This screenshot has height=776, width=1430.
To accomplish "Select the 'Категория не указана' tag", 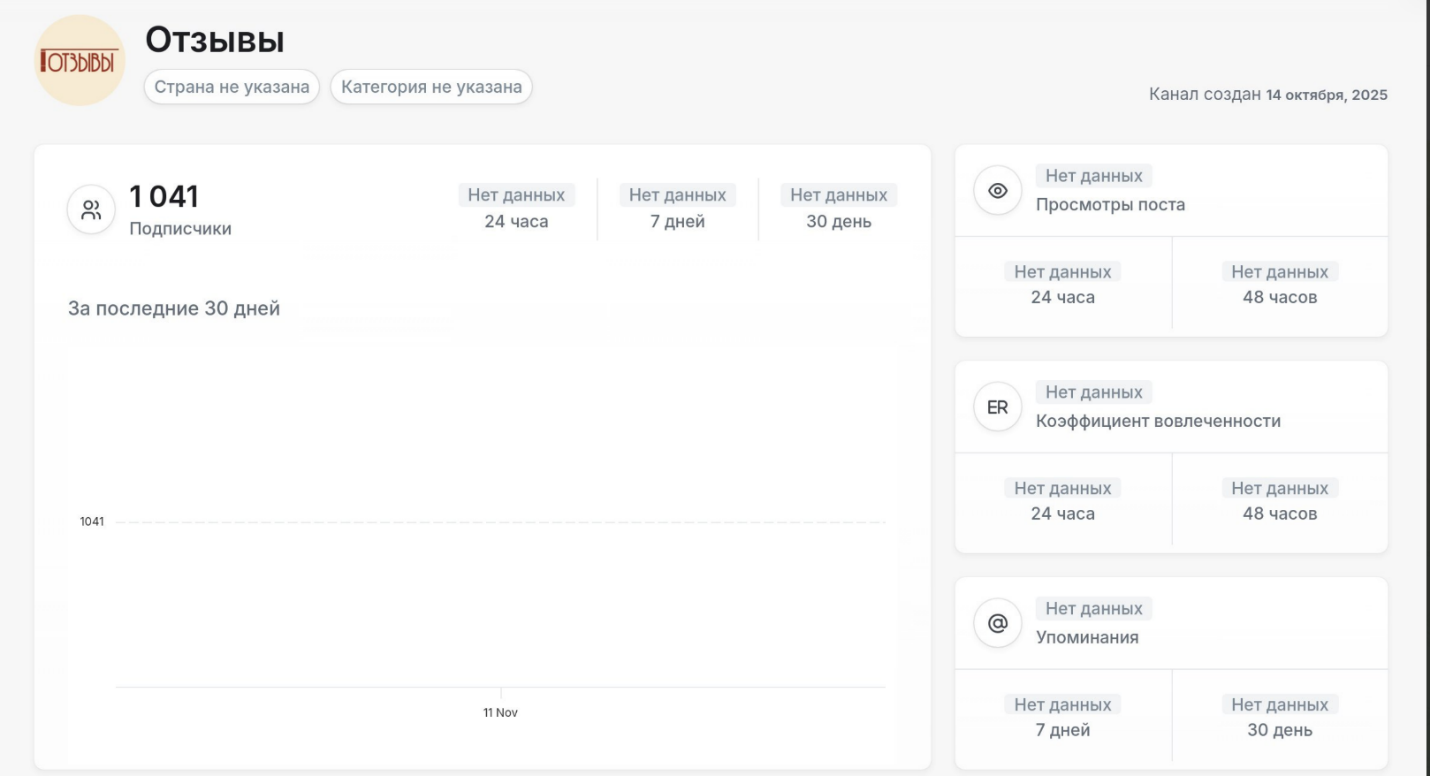I will [x=431, y=87].
